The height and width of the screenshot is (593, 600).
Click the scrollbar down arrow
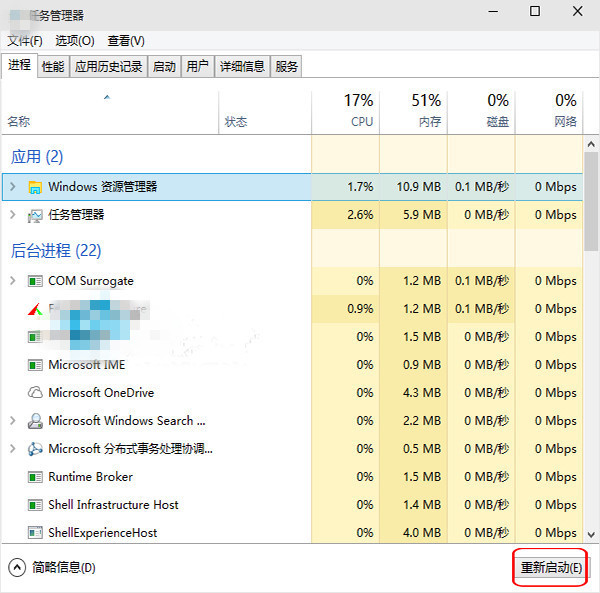click(591, 534)
